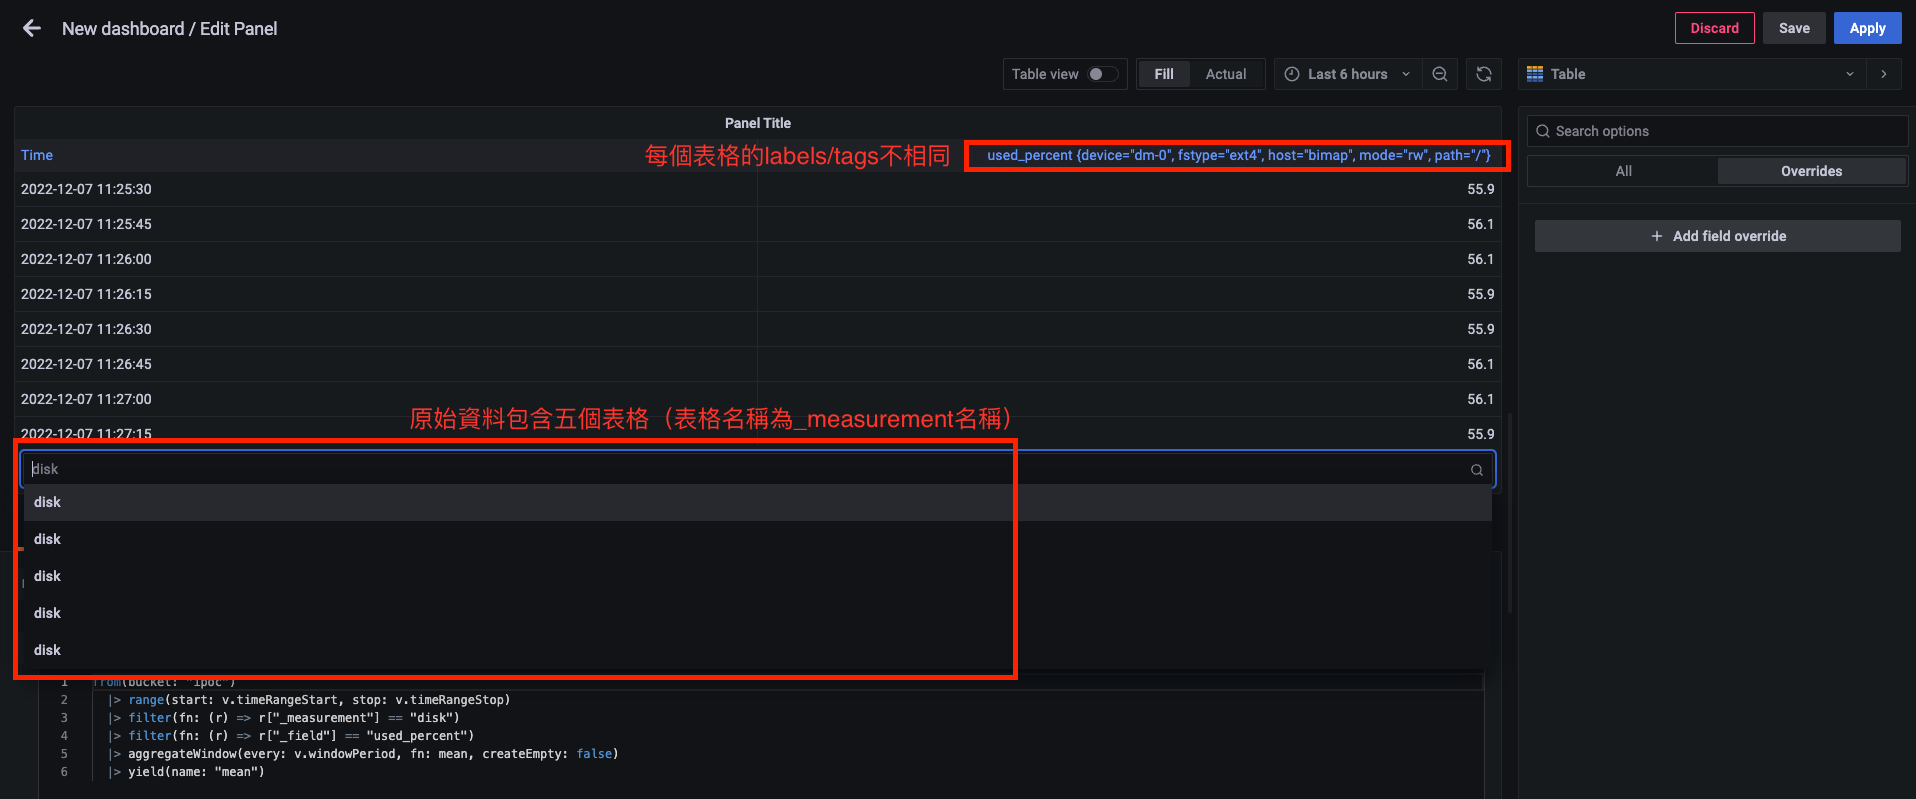
Task: Open the Last 6 hours time picker
Action: tap(1347, 74)
